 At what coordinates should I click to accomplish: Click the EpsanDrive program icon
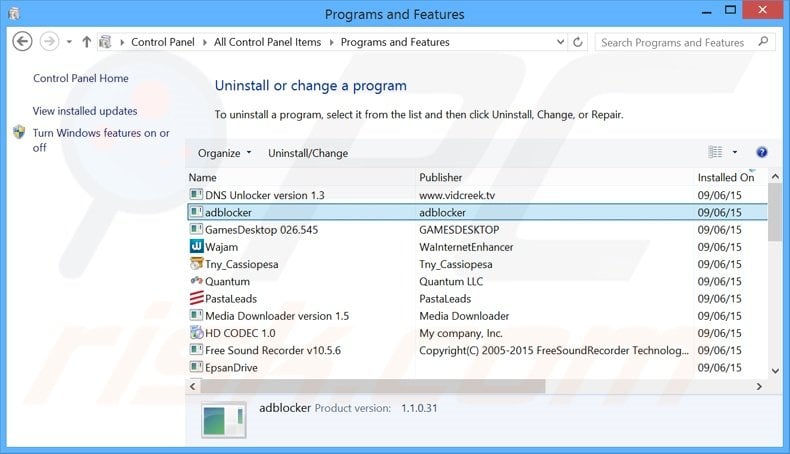(195, 367)
